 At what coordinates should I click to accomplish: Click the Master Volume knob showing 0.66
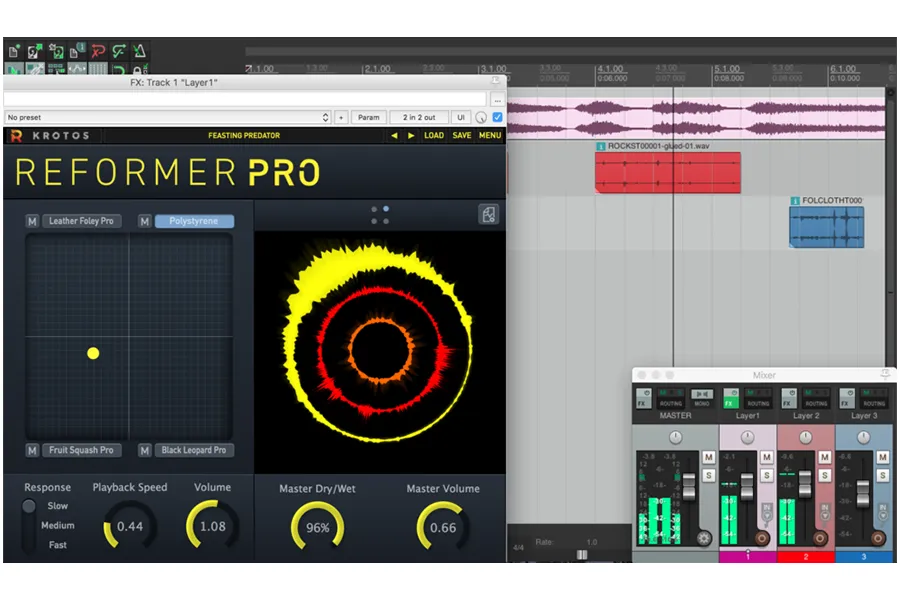[443, 528]
